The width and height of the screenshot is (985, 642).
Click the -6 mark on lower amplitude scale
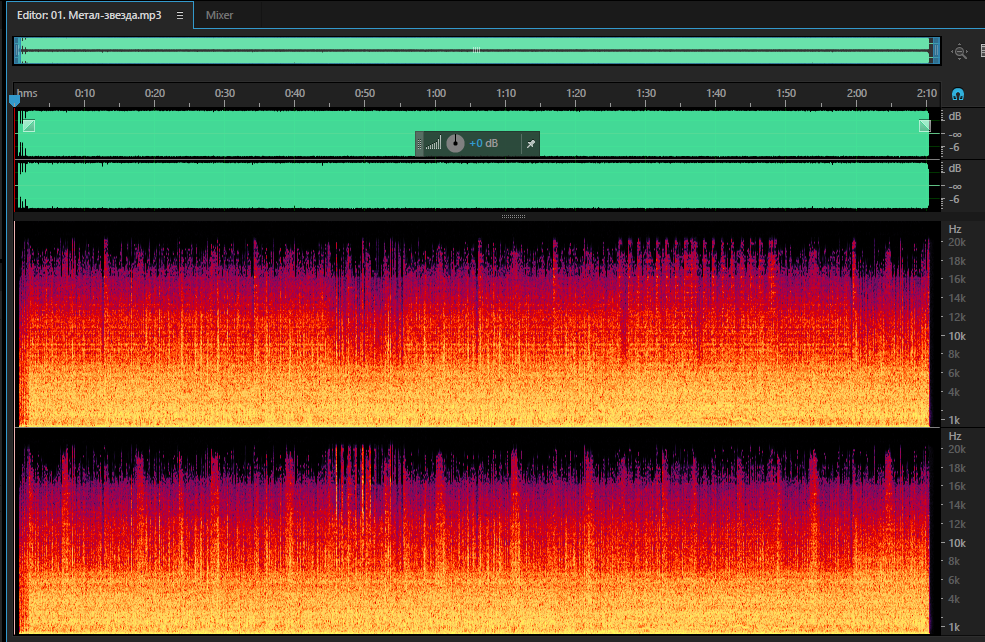955,200
